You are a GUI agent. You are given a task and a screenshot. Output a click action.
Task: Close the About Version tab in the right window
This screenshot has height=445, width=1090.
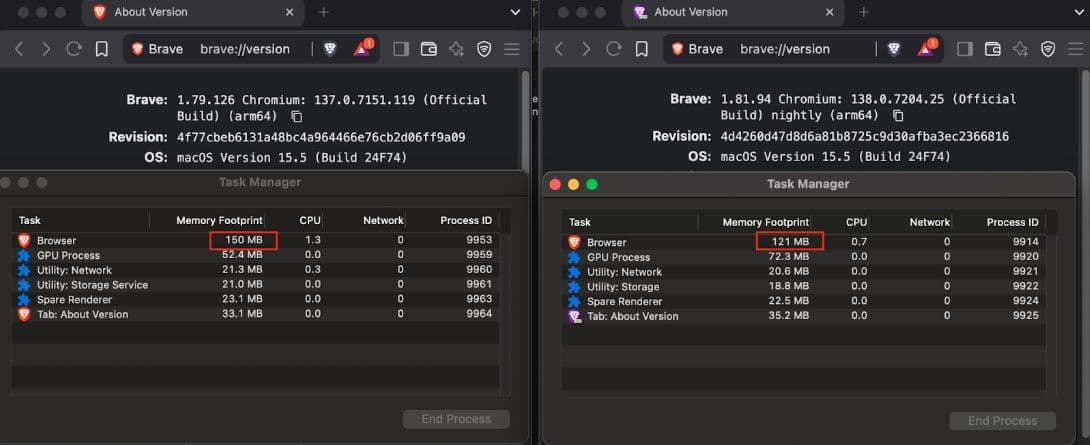pos(829,12)
